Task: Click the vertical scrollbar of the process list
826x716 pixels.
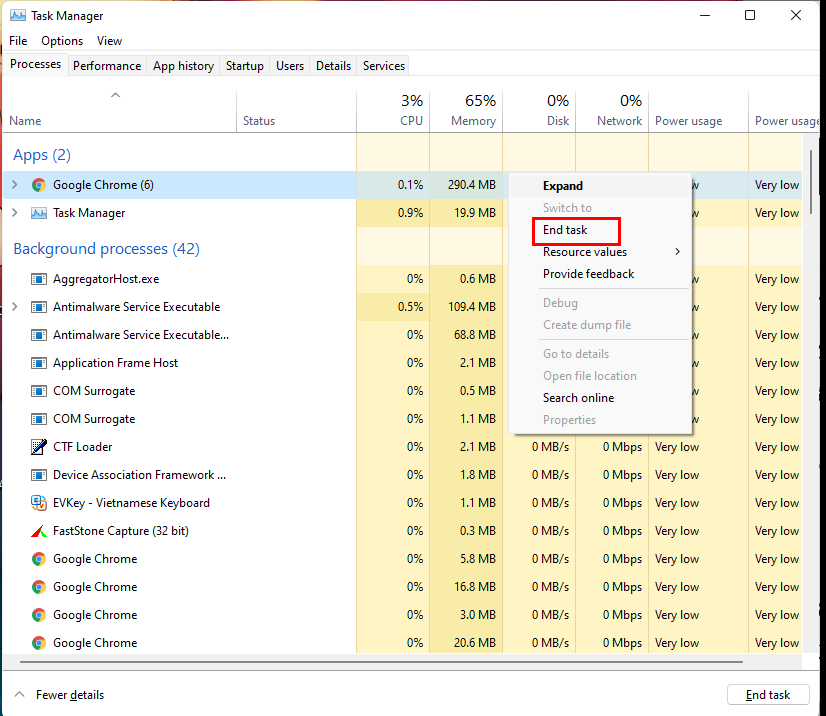Action: 811,182
